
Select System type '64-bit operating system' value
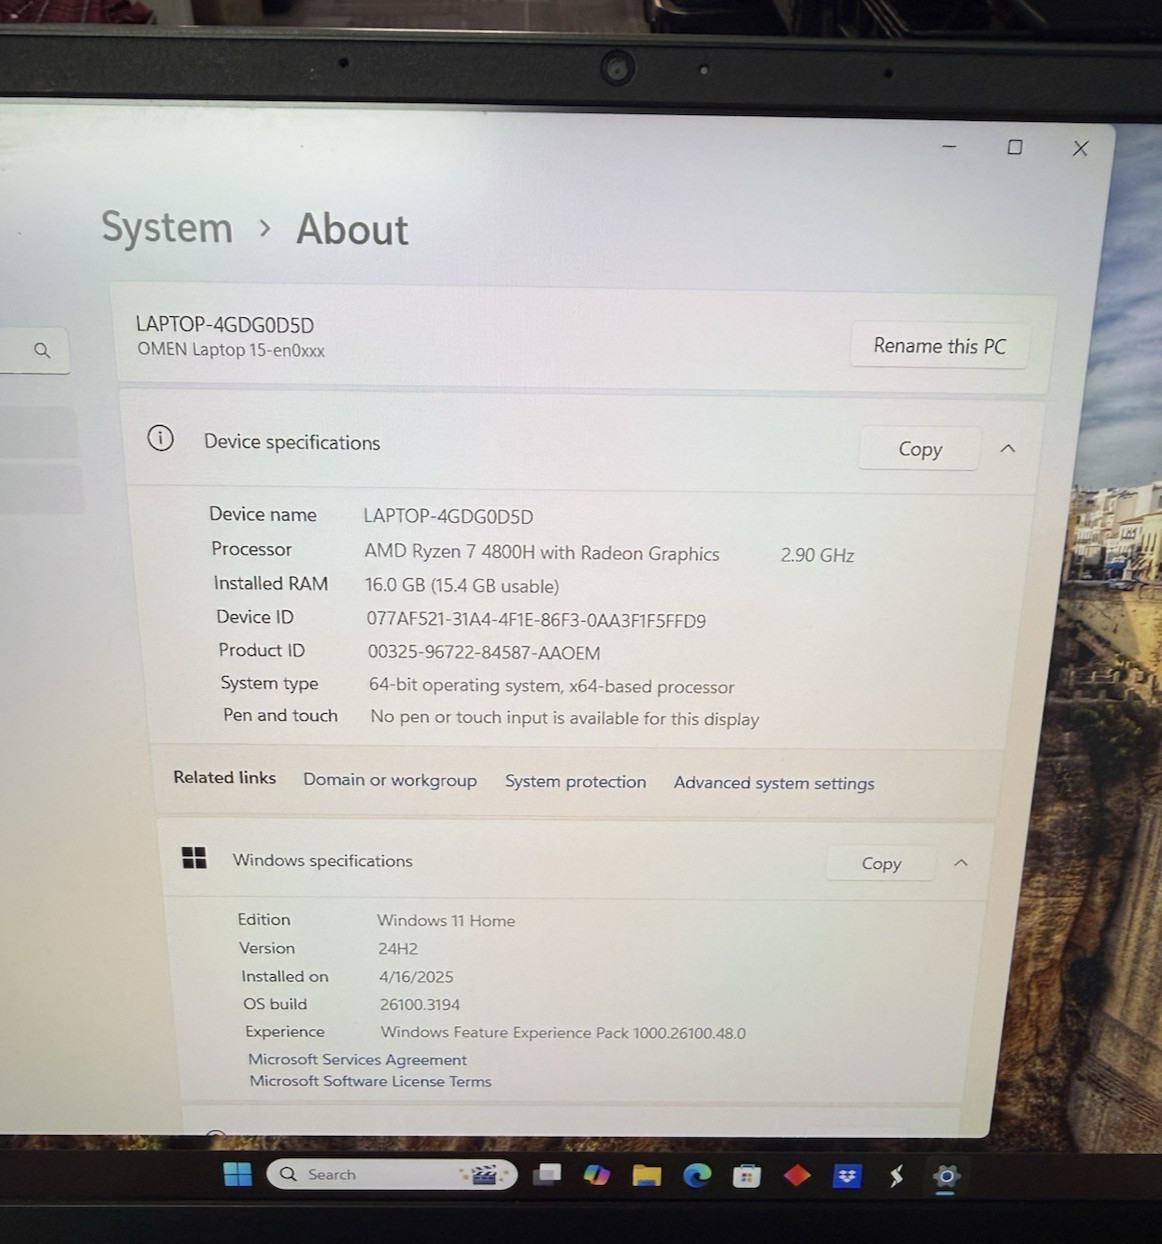tap(551, 686)
